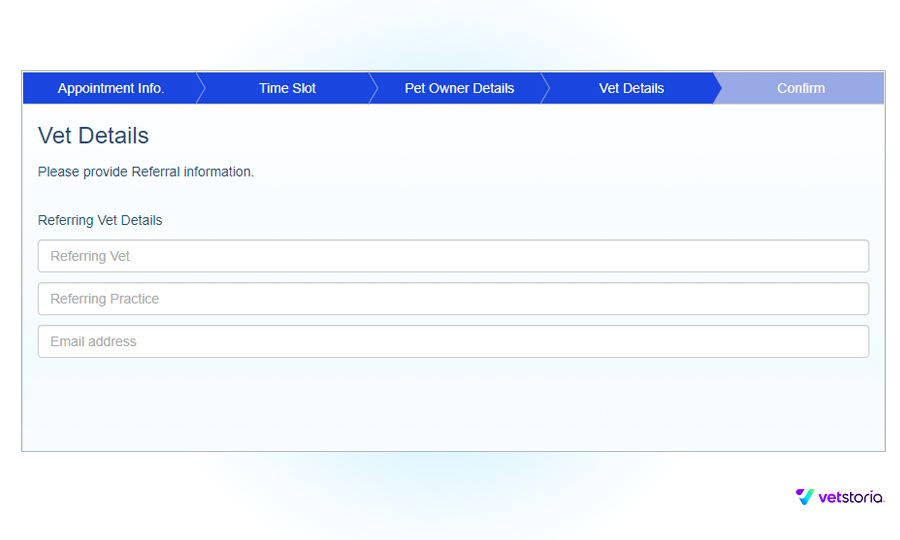Click the empty form area below Email address

453,405
